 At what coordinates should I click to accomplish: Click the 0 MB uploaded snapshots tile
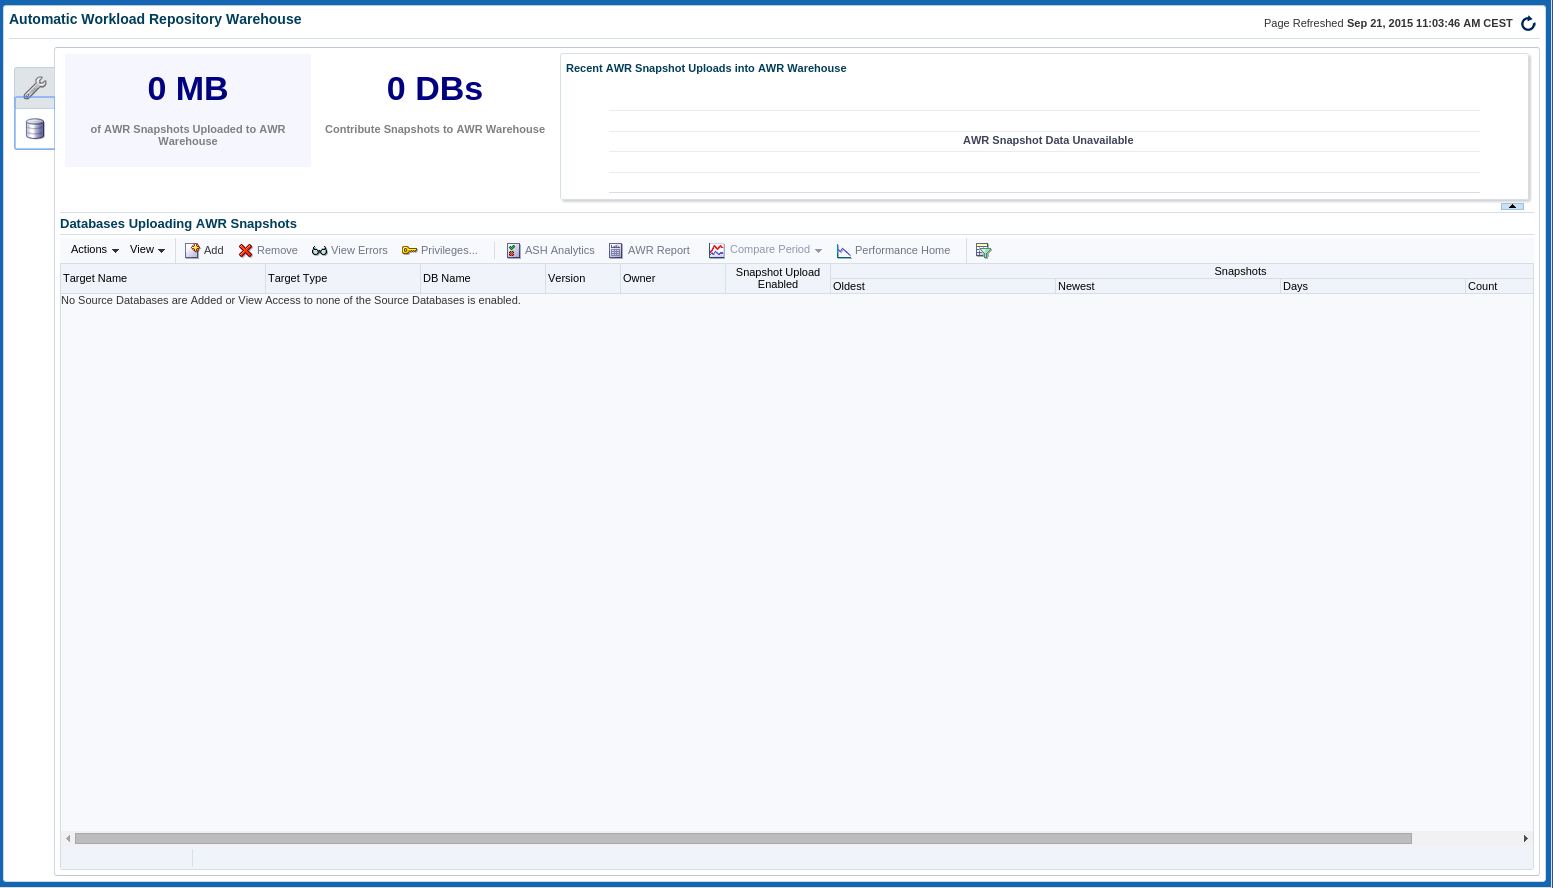click(188, 110)
